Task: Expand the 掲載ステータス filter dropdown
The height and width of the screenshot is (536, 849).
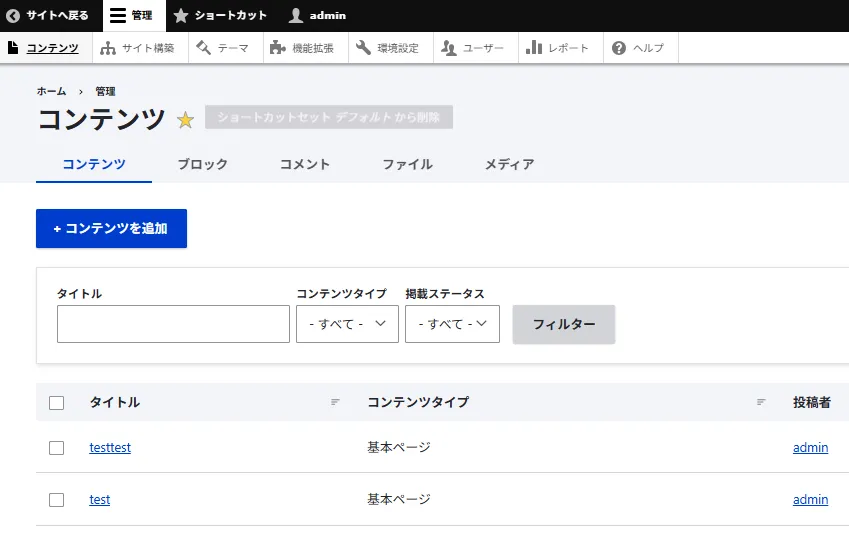Action: 452,324
